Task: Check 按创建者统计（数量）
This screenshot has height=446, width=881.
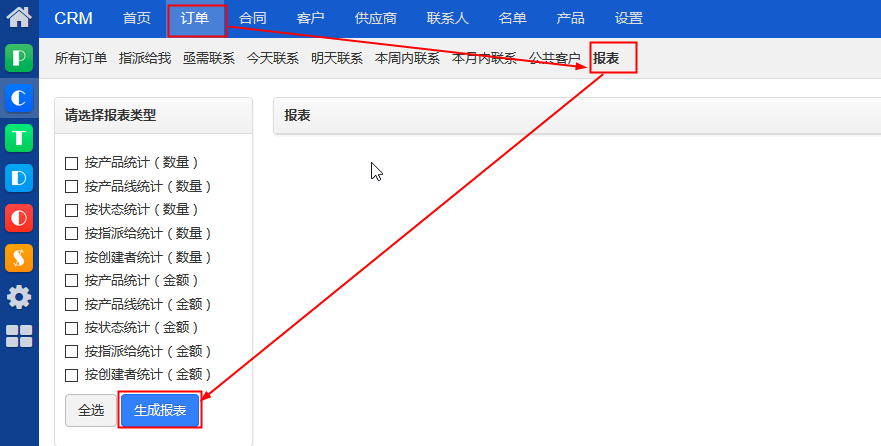Action: [71, 257]
